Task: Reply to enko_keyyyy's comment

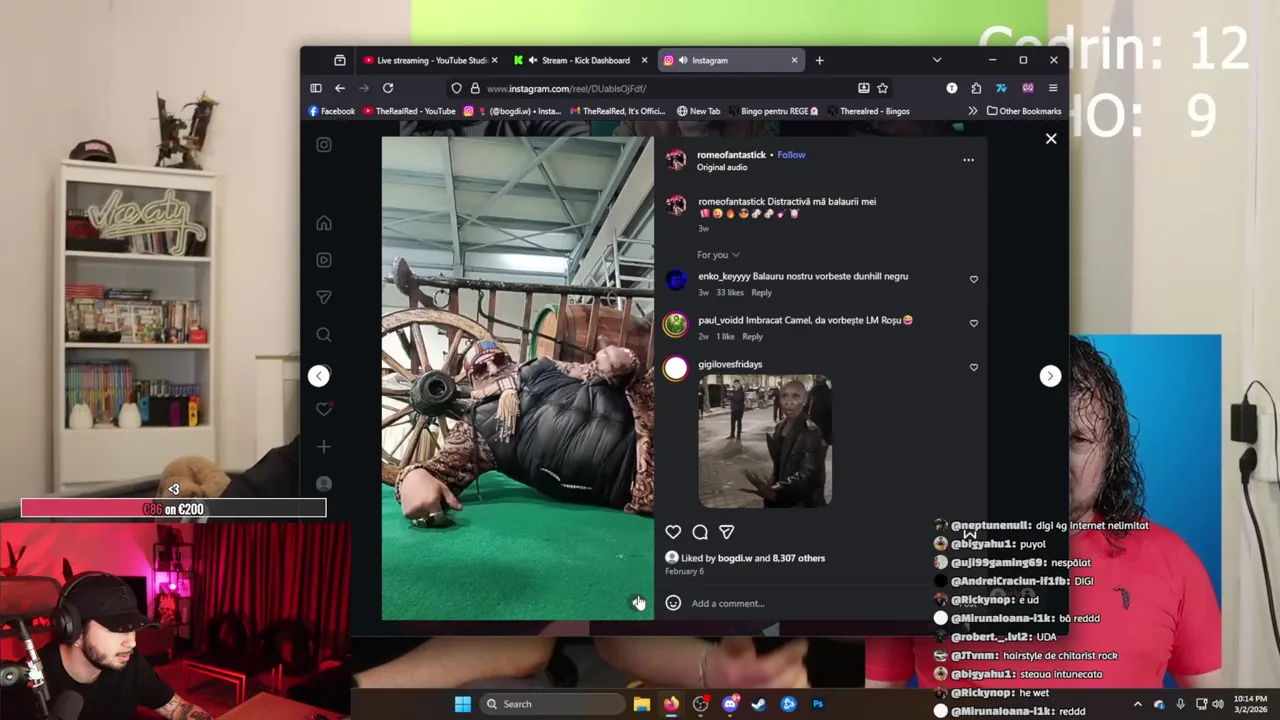Action: point(761,293)
